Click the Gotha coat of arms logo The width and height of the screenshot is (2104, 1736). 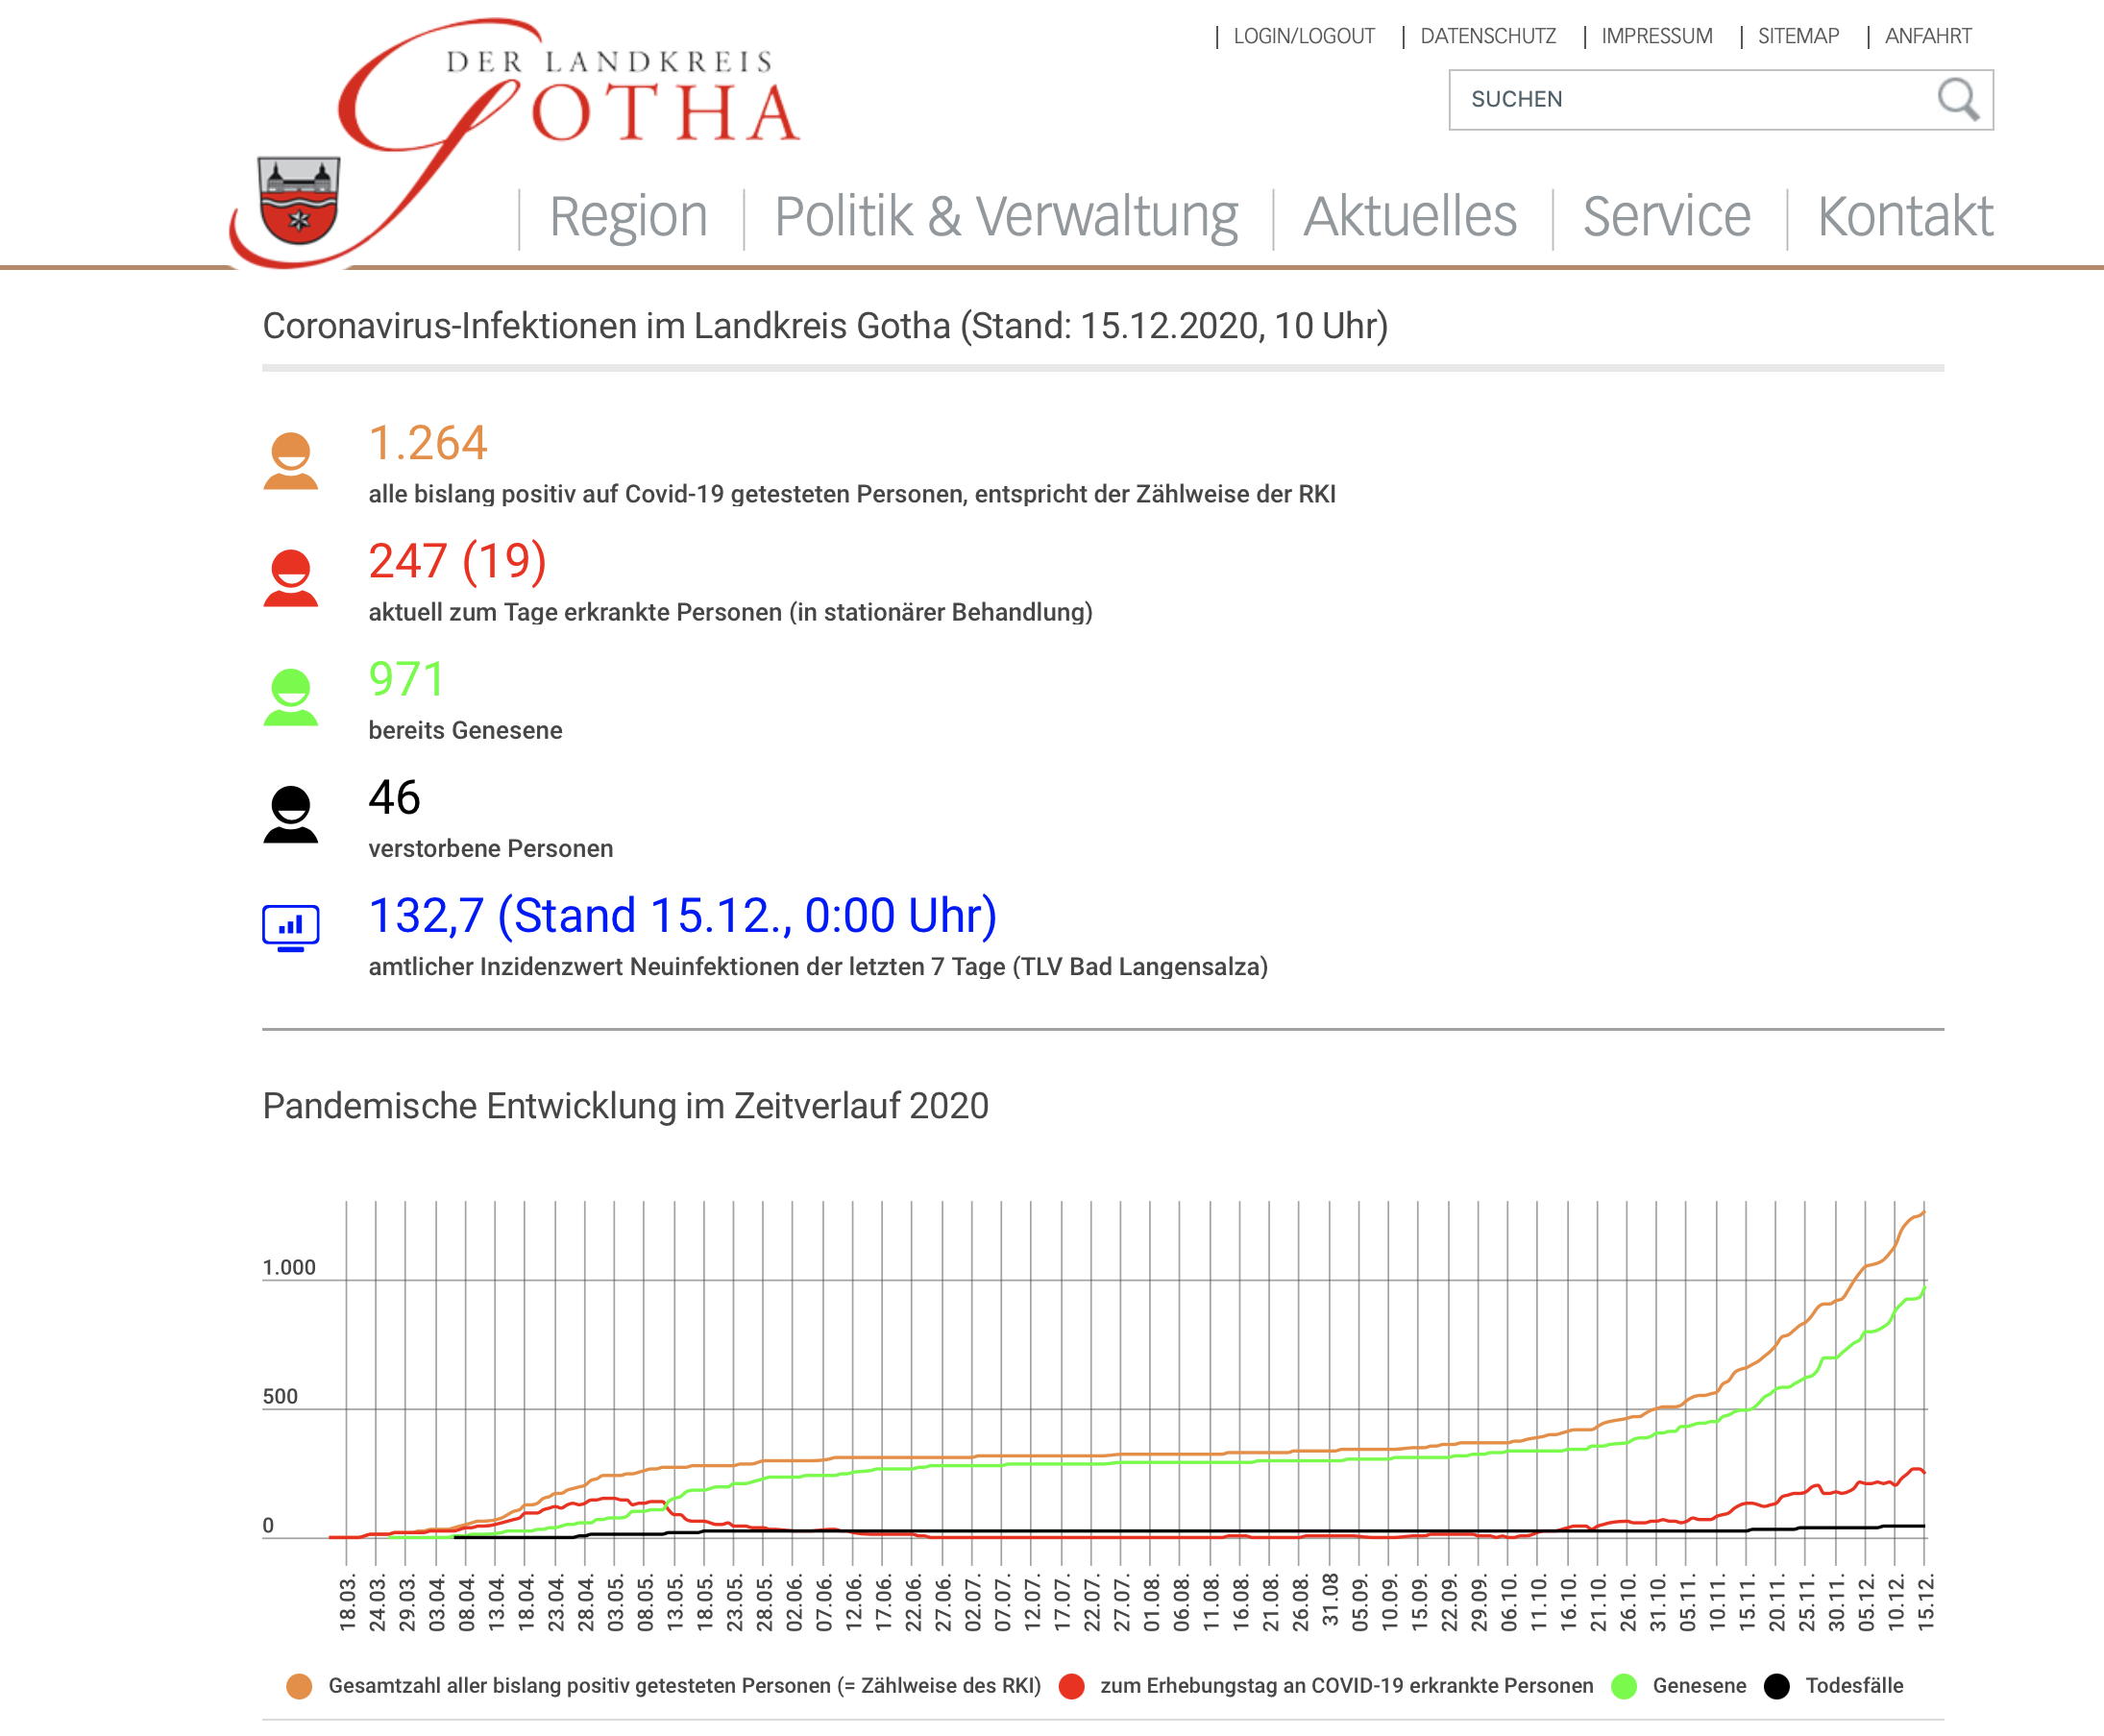[298, 200]
